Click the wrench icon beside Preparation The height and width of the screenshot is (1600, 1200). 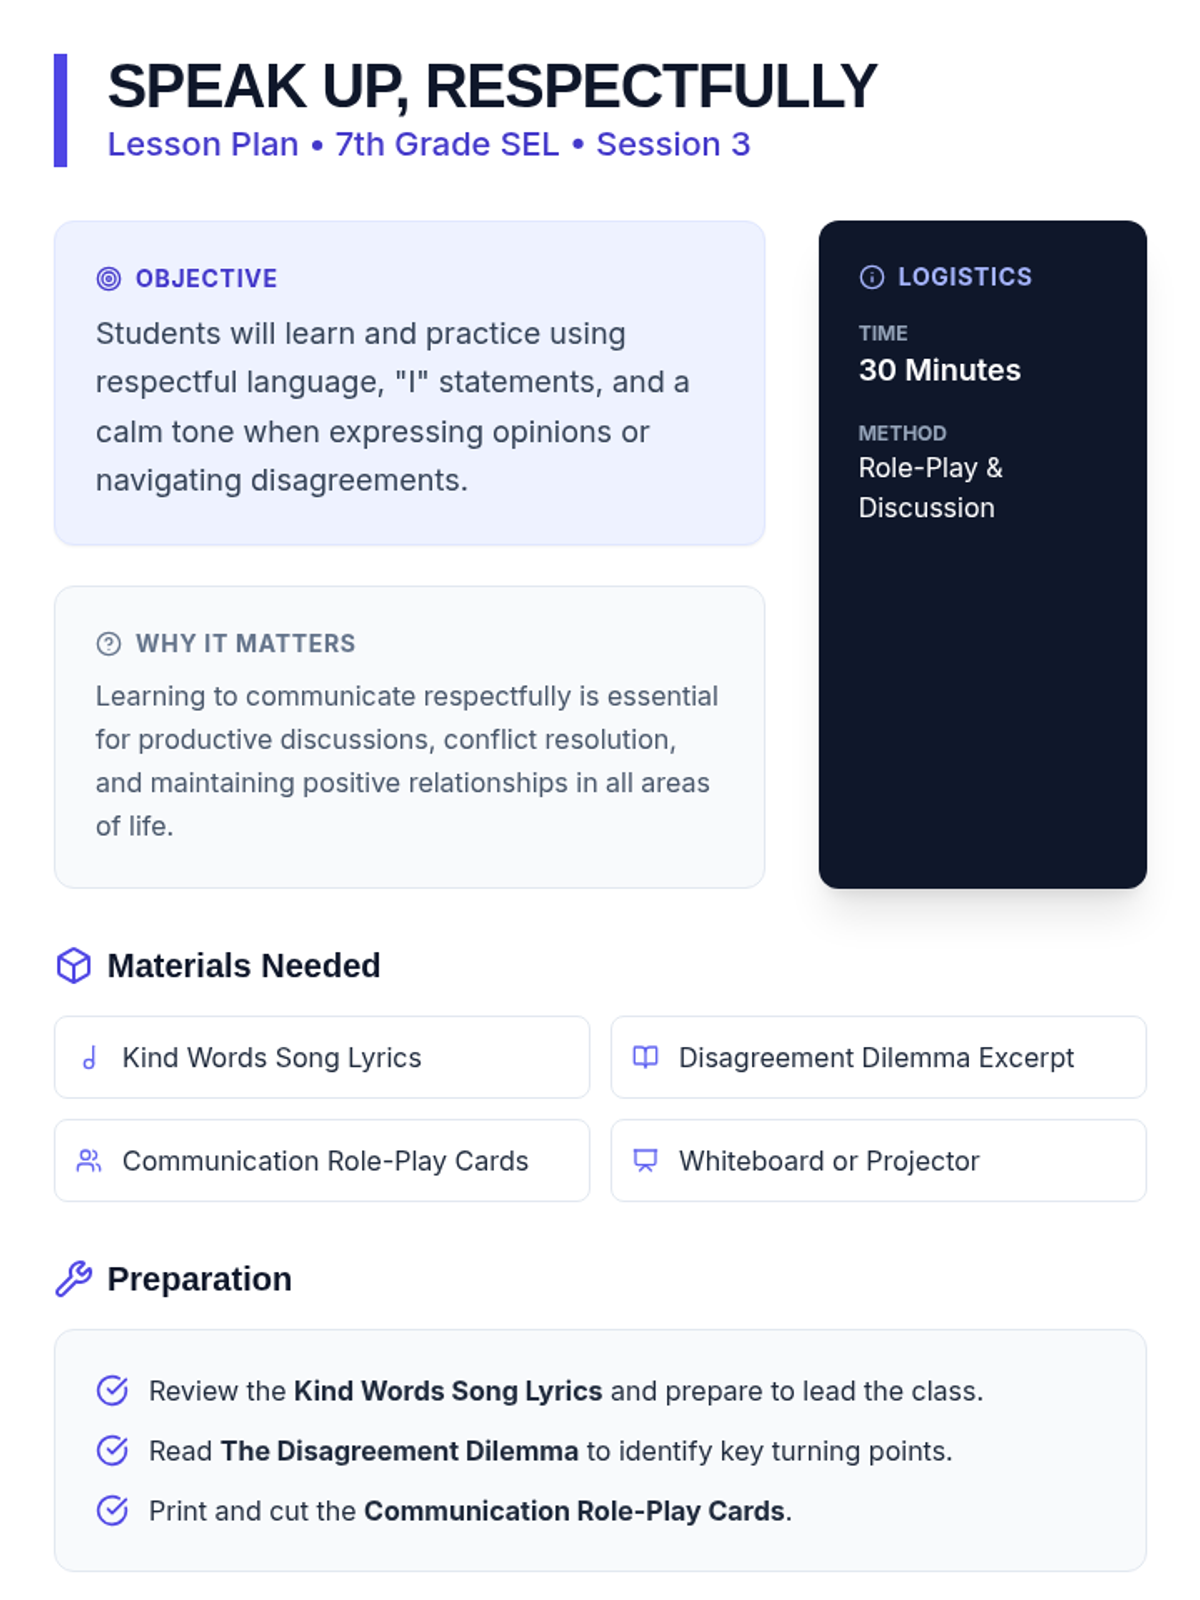point(74,1279)
